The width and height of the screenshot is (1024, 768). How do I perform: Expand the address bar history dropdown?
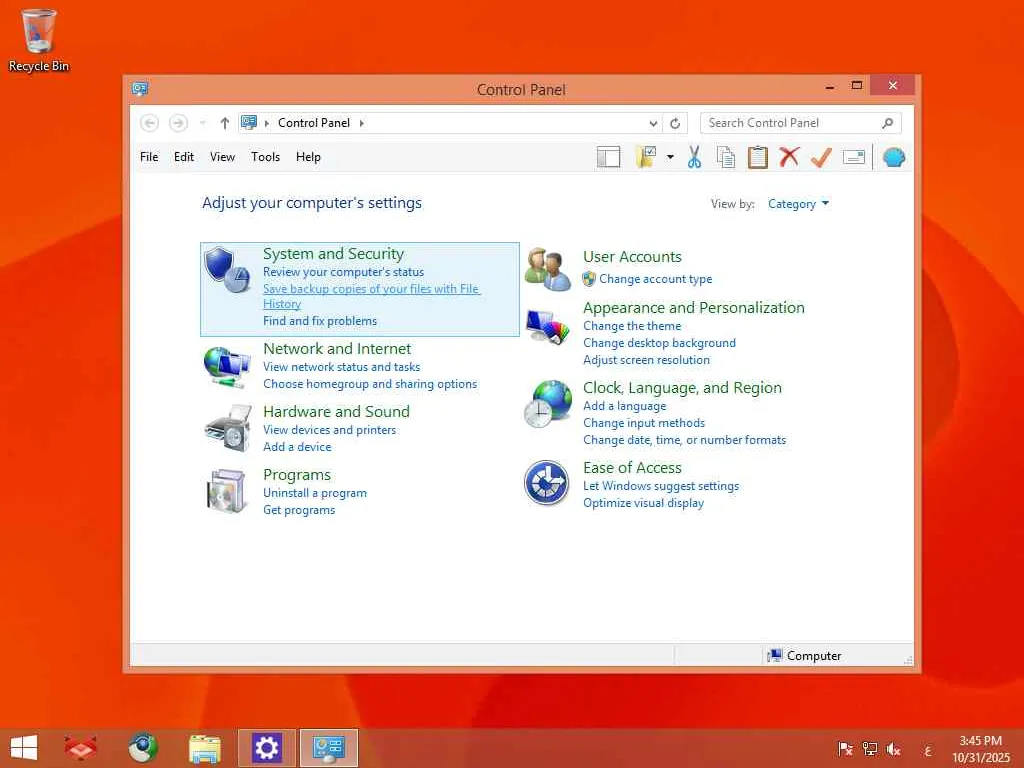[x=653, y=123]
